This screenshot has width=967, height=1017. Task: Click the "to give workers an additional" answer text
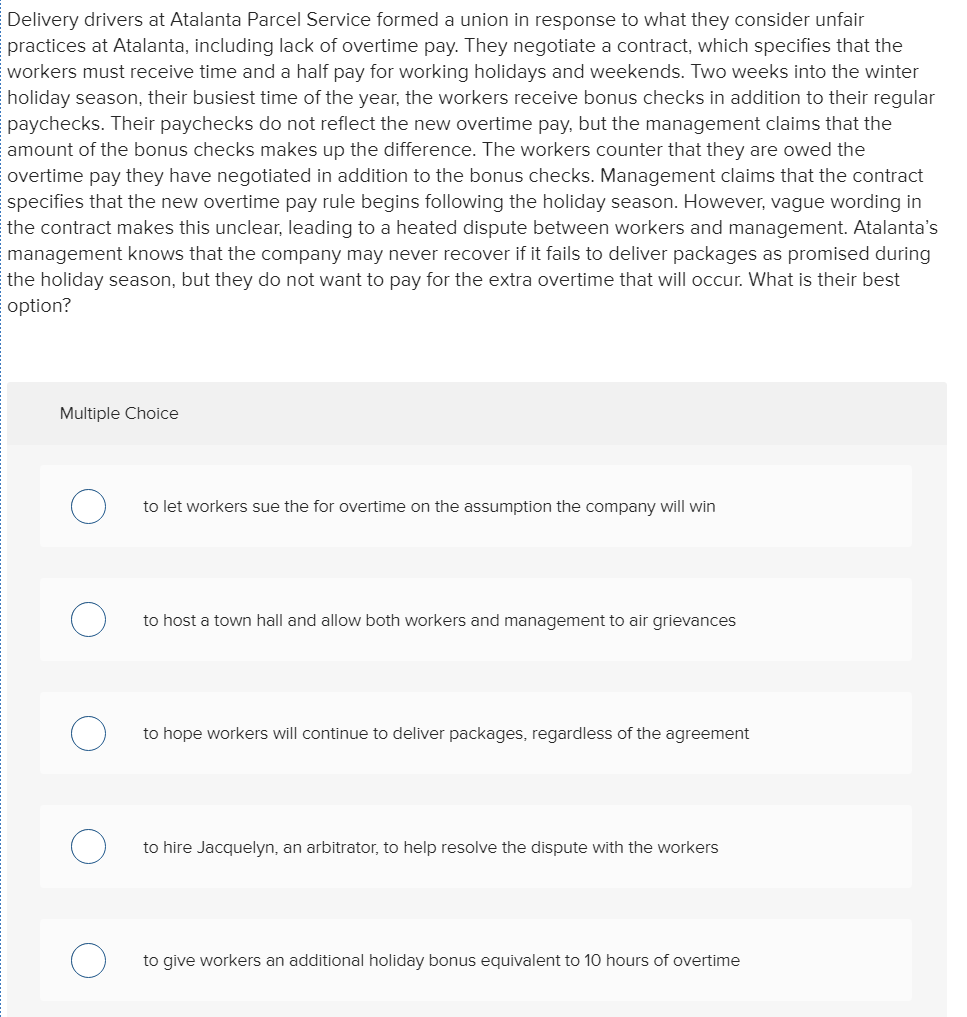(441, 960)
